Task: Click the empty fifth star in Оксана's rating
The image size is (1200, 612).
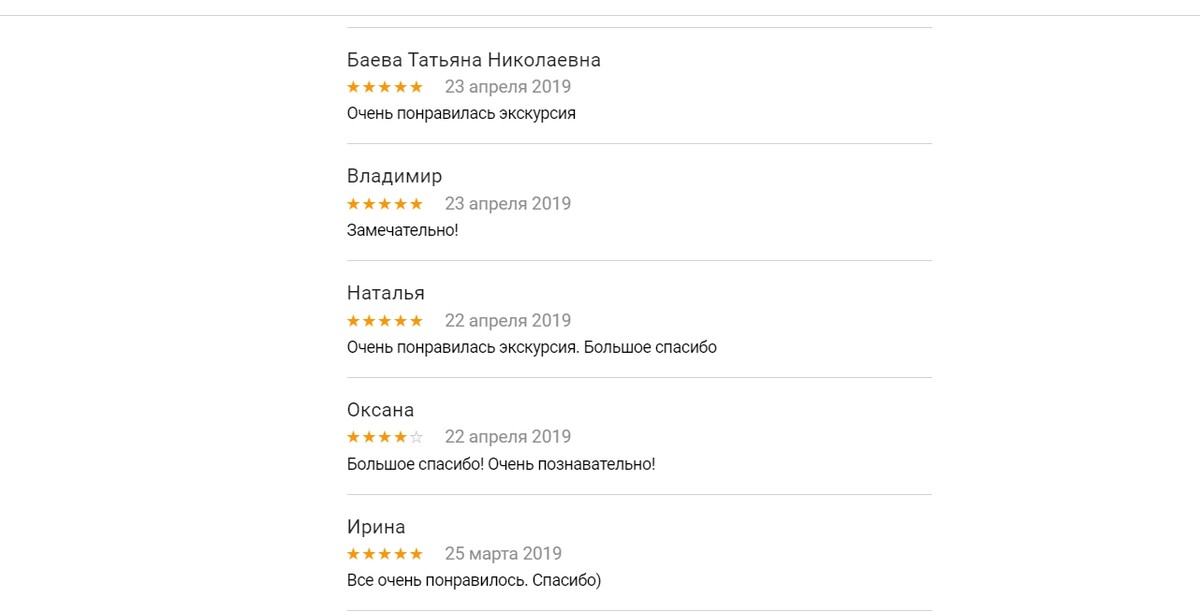Action: [417, 437]
